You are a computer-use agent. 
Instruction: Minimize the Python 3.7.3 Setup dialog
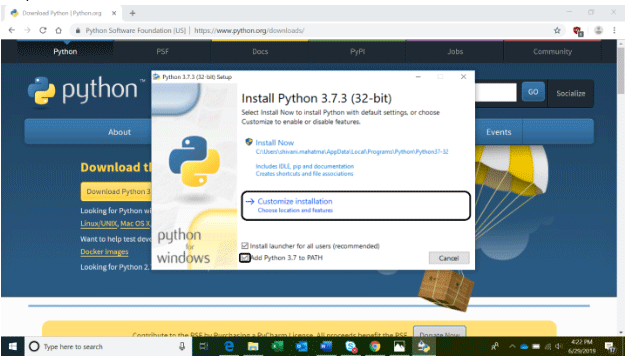(418, 77)
